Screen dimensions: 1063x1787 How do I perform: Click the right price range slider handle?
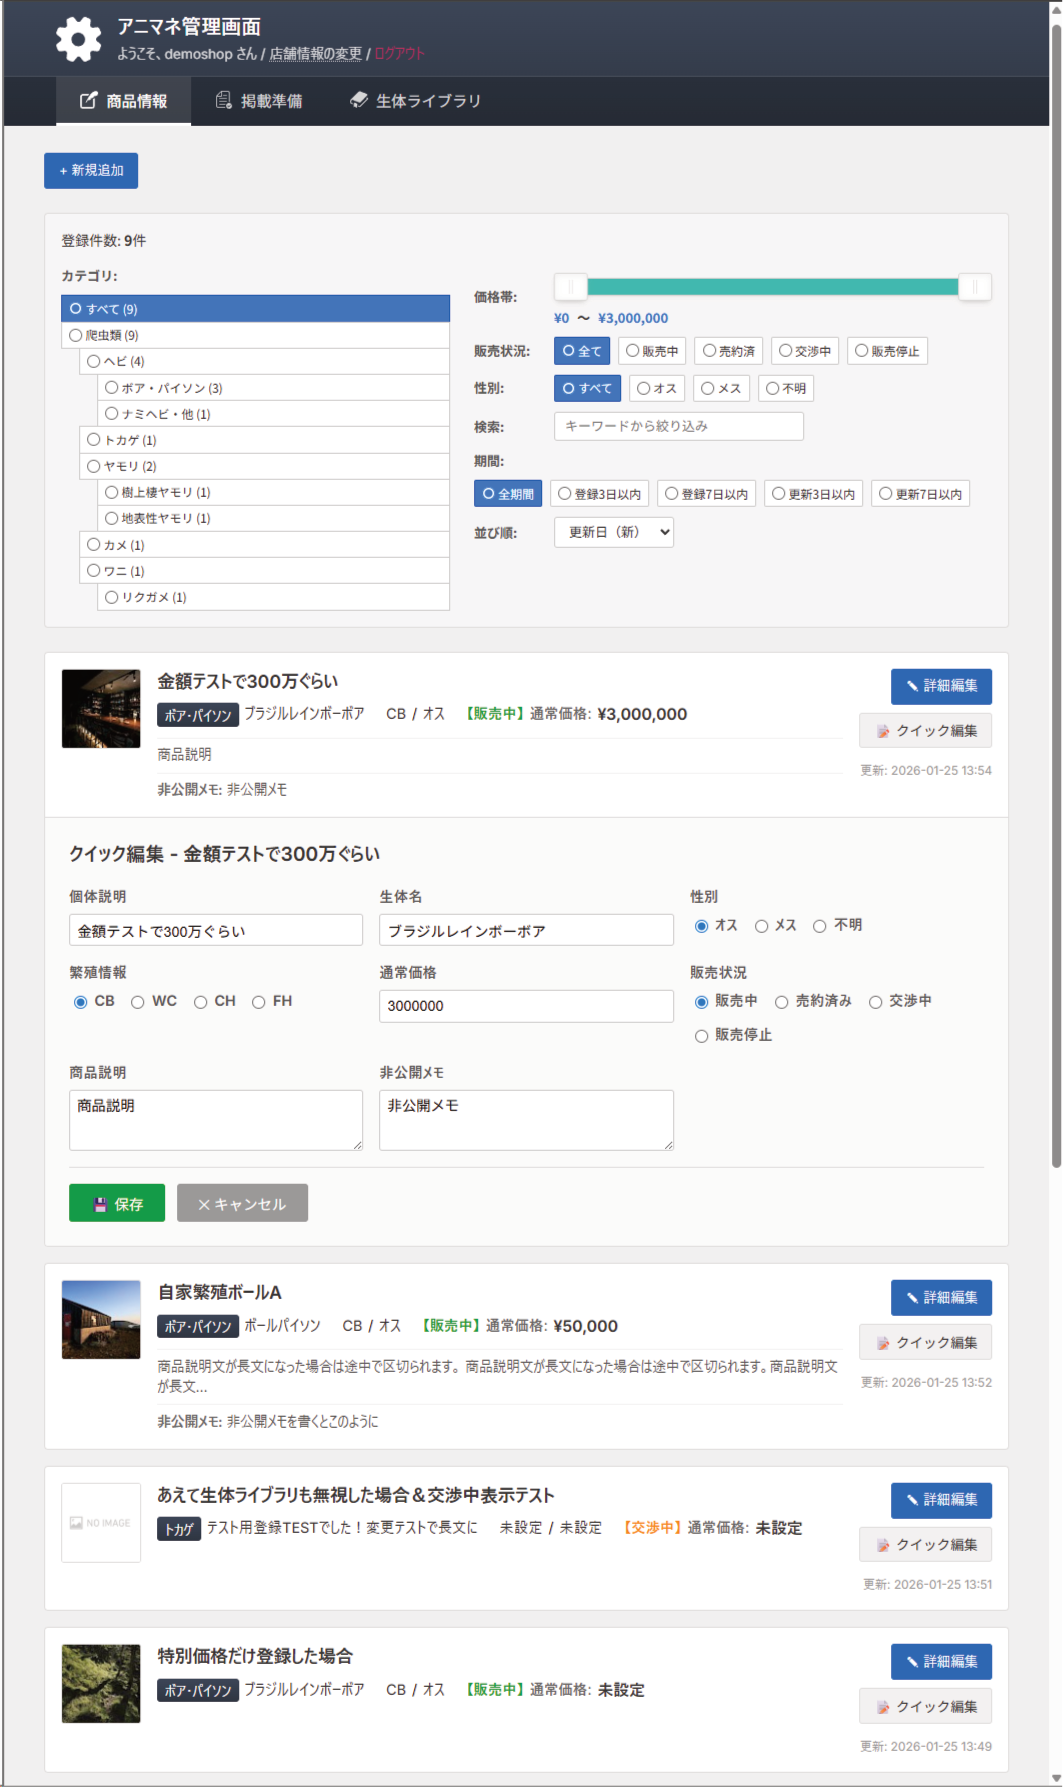(974, 288)
